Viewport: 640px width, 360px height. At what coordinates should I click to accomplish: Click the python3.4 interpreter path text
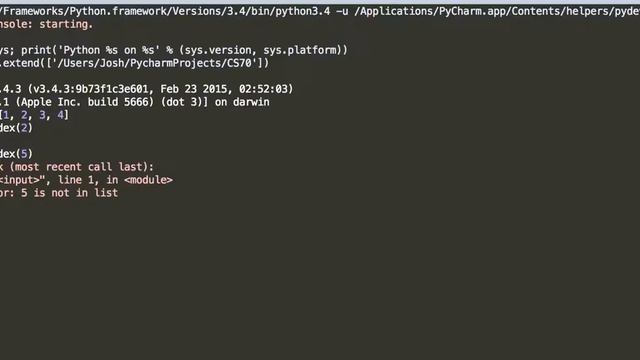[165, 11]
